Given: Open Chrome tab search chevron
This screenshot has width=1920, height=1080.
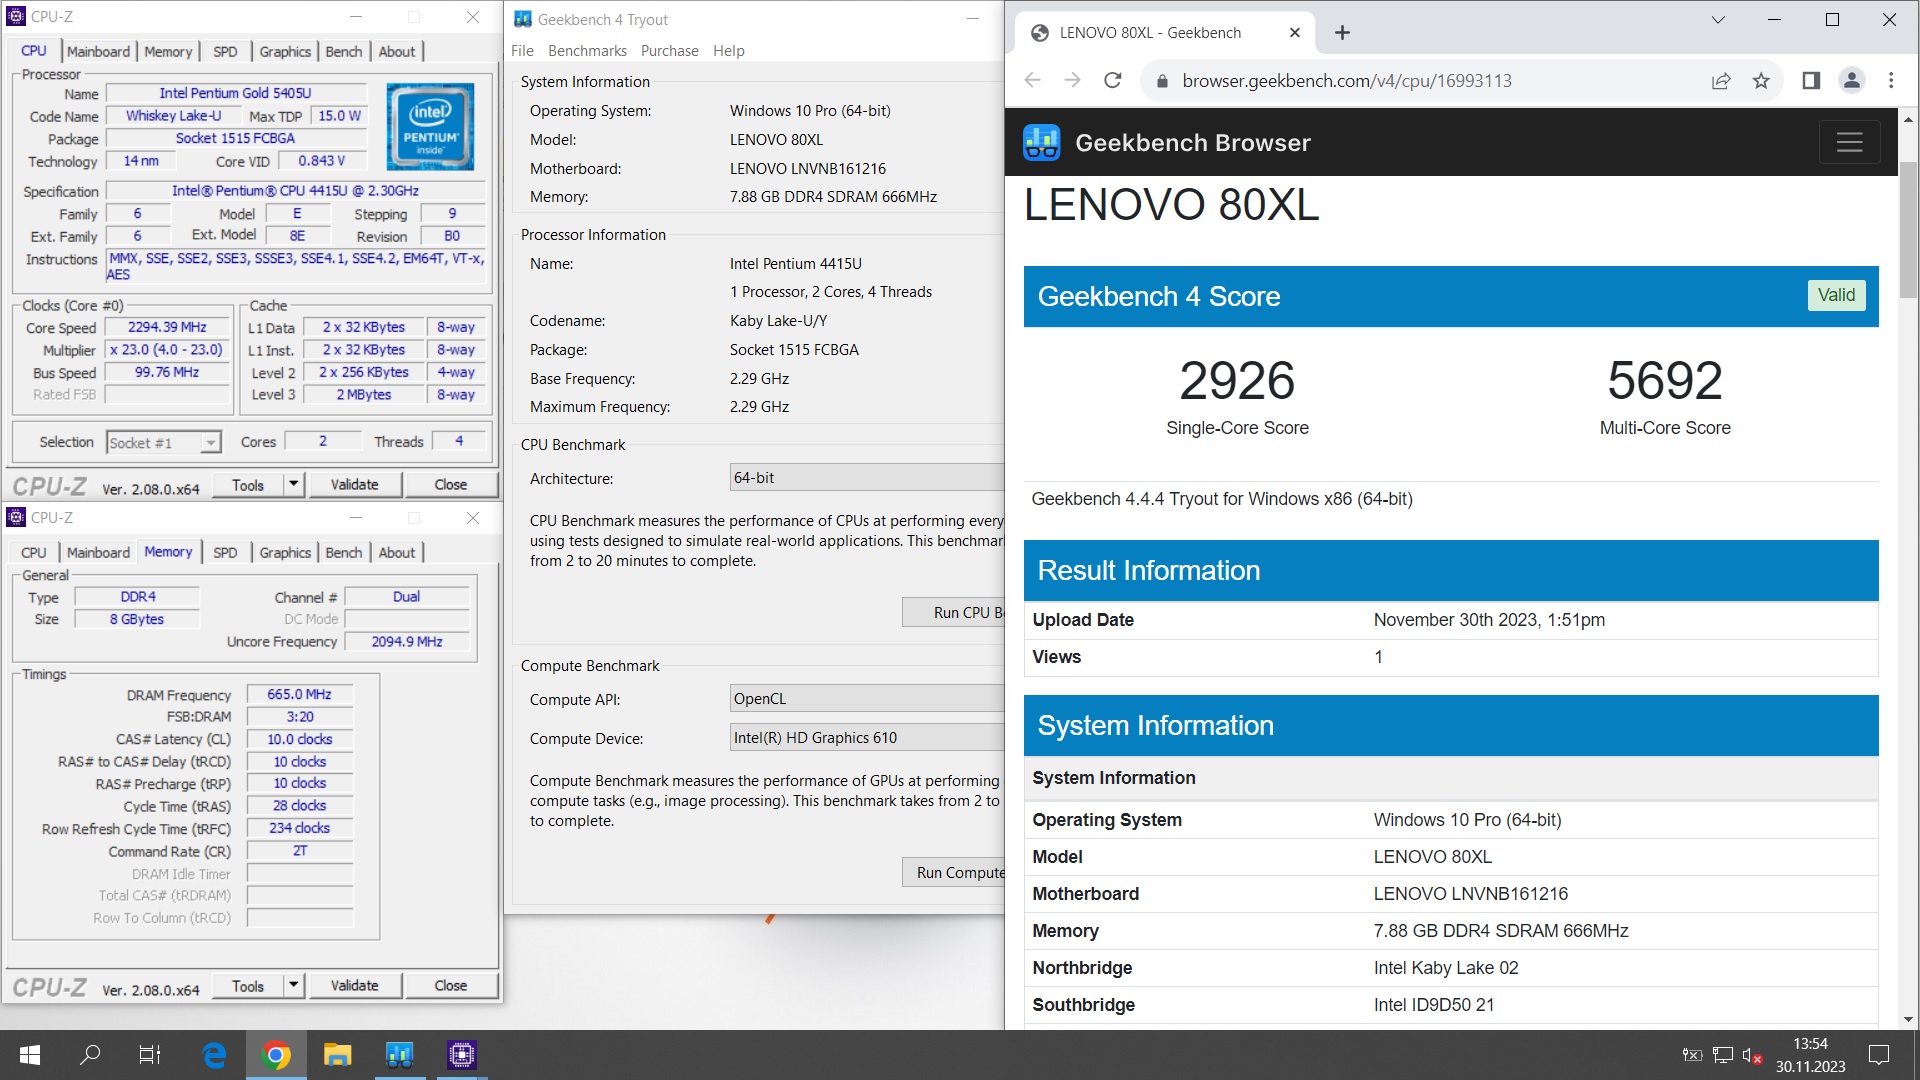Looking at the screenshot, I should (x=1718, y=20).
